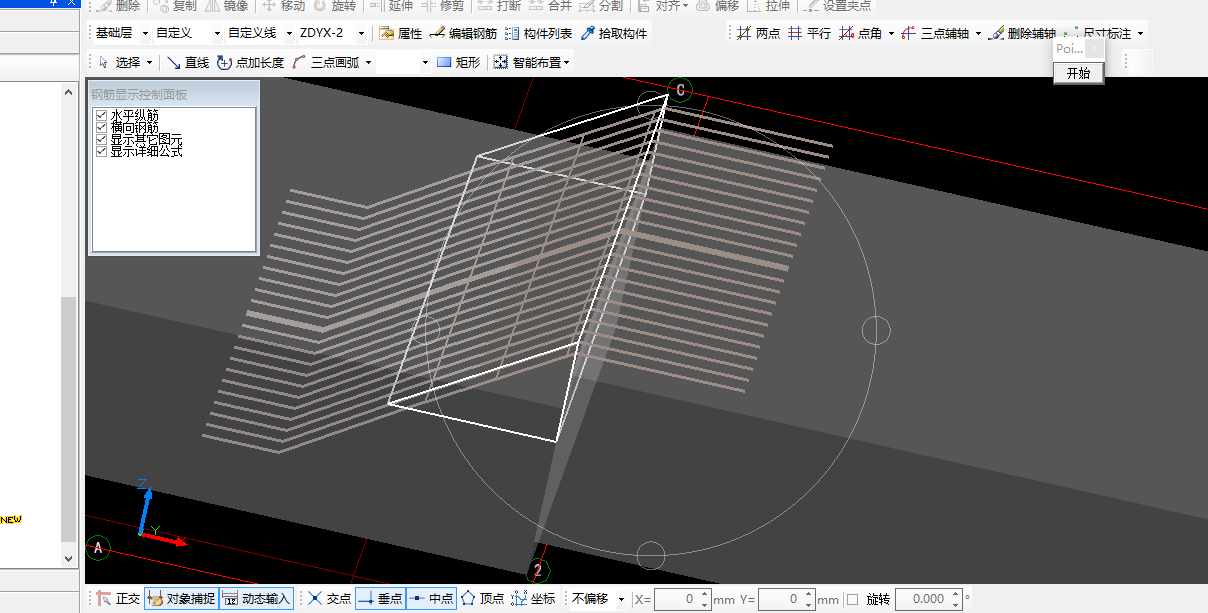Screen dimensions: 1208x613
Task: Click the 编辑钢筋 edit rebar tool
Action: [463, 33]
